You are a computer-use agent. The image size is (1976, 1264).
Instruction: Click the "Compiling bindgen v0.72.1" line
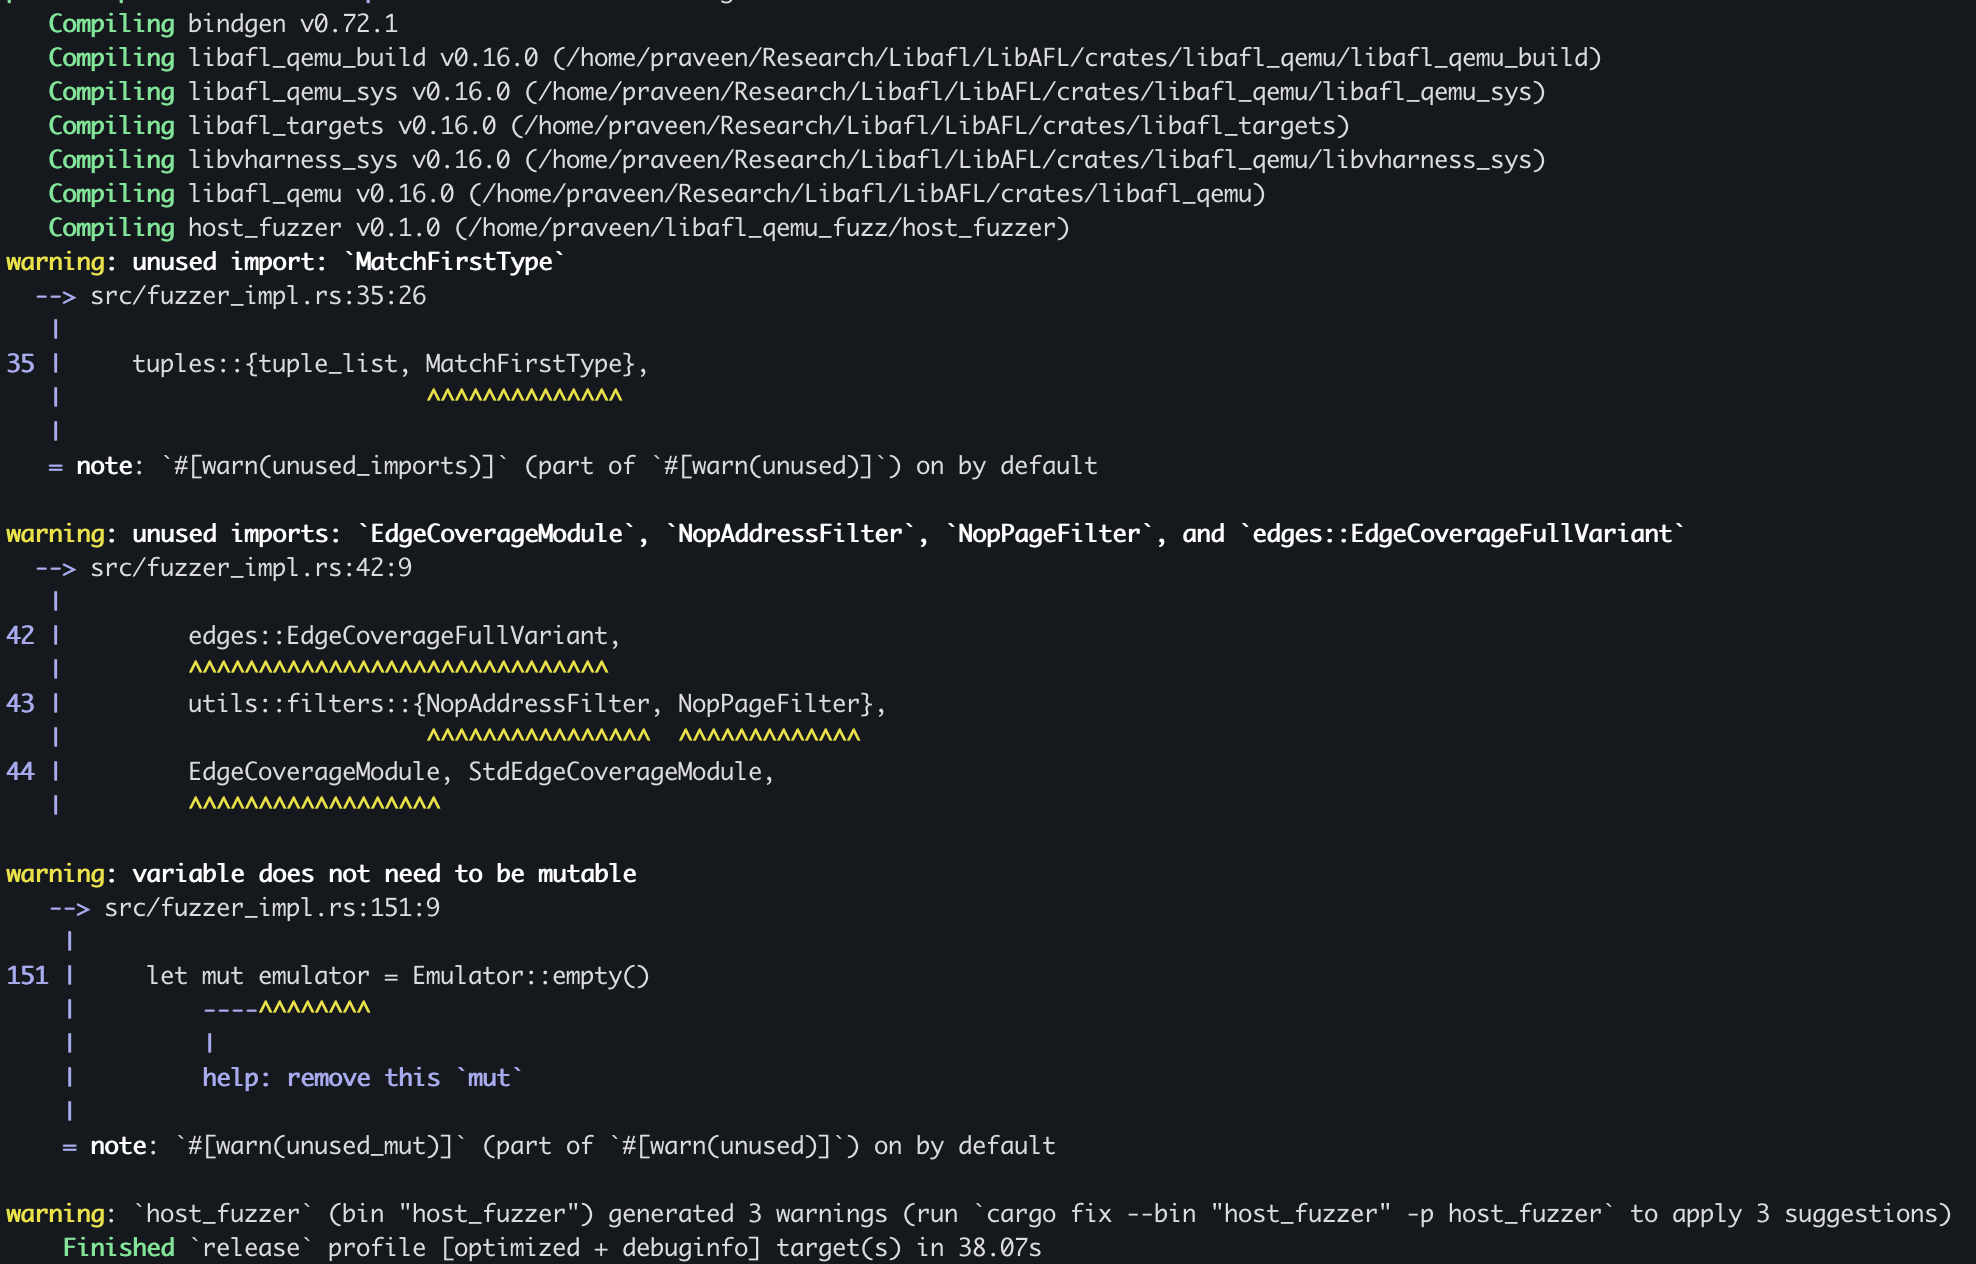(x=222, y=24)
